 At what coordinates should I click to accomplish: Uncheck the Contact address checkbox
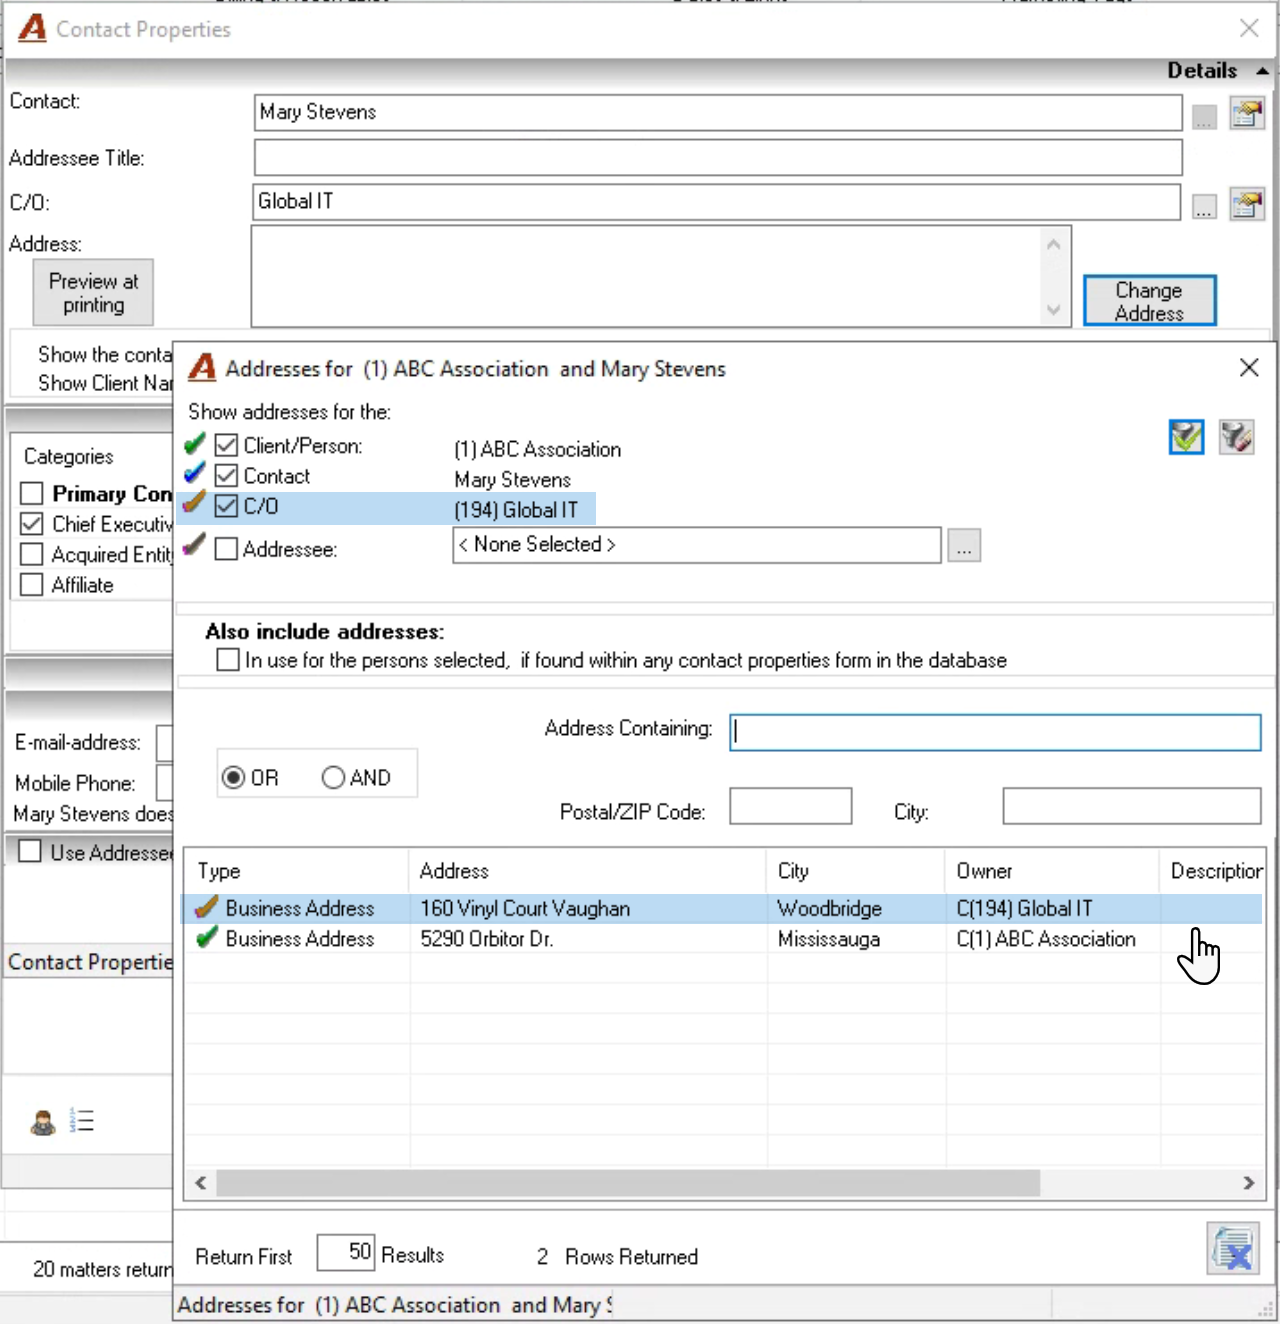tap(227, 475)
